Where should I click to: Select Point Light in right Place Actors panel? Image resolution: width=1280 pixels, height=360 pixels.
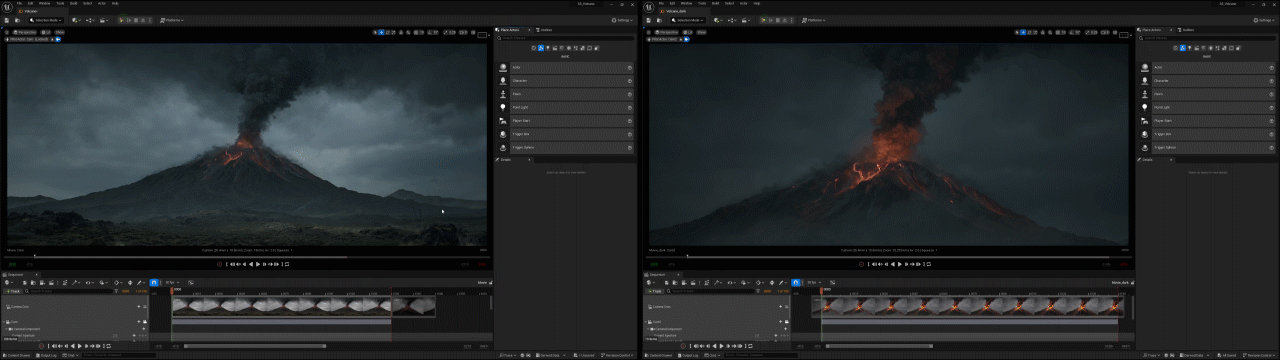tap(1208, 107)
